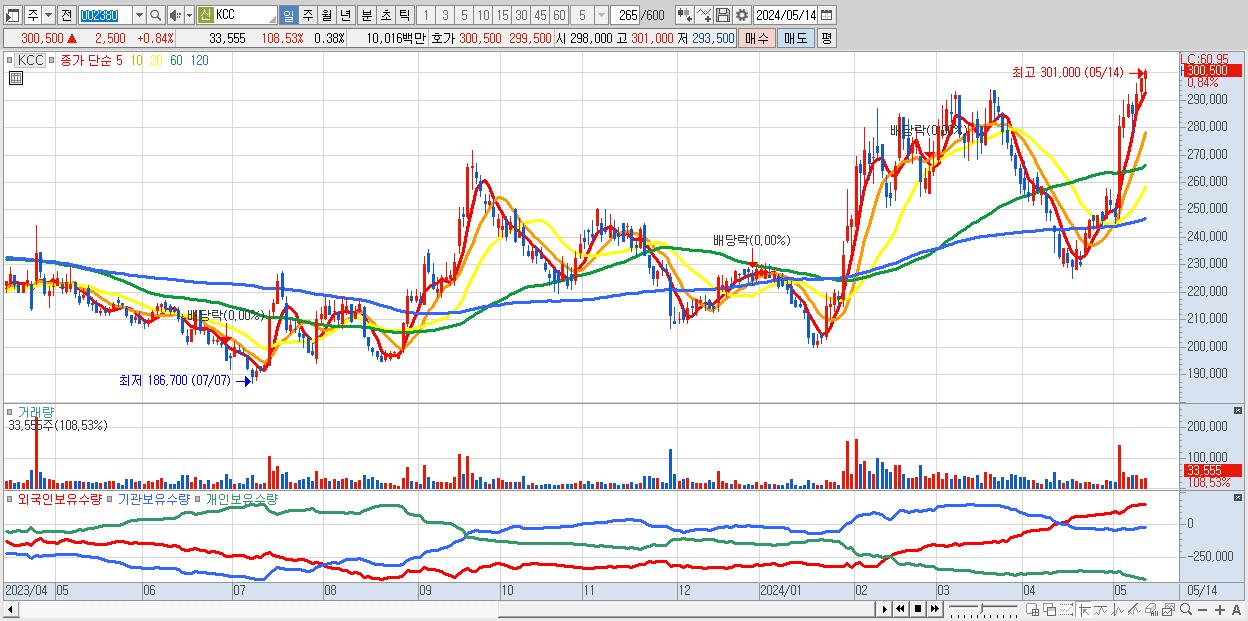Click the date field 2024/05/14
The image size is (1248, 621).
[786, 15]
